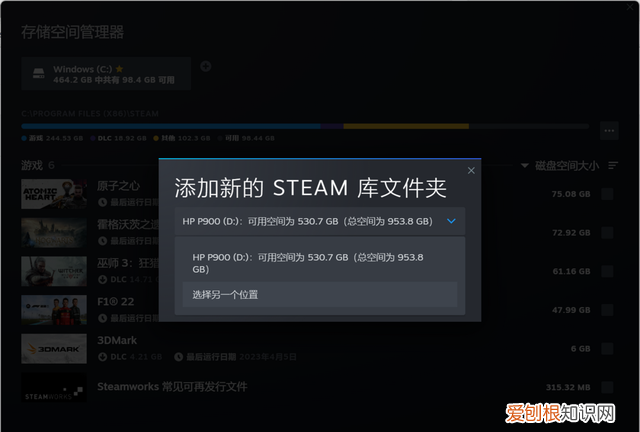640x432 pixels.
Task: Click the clock icon under 原子之心
Action: click(x=102, y=202)
